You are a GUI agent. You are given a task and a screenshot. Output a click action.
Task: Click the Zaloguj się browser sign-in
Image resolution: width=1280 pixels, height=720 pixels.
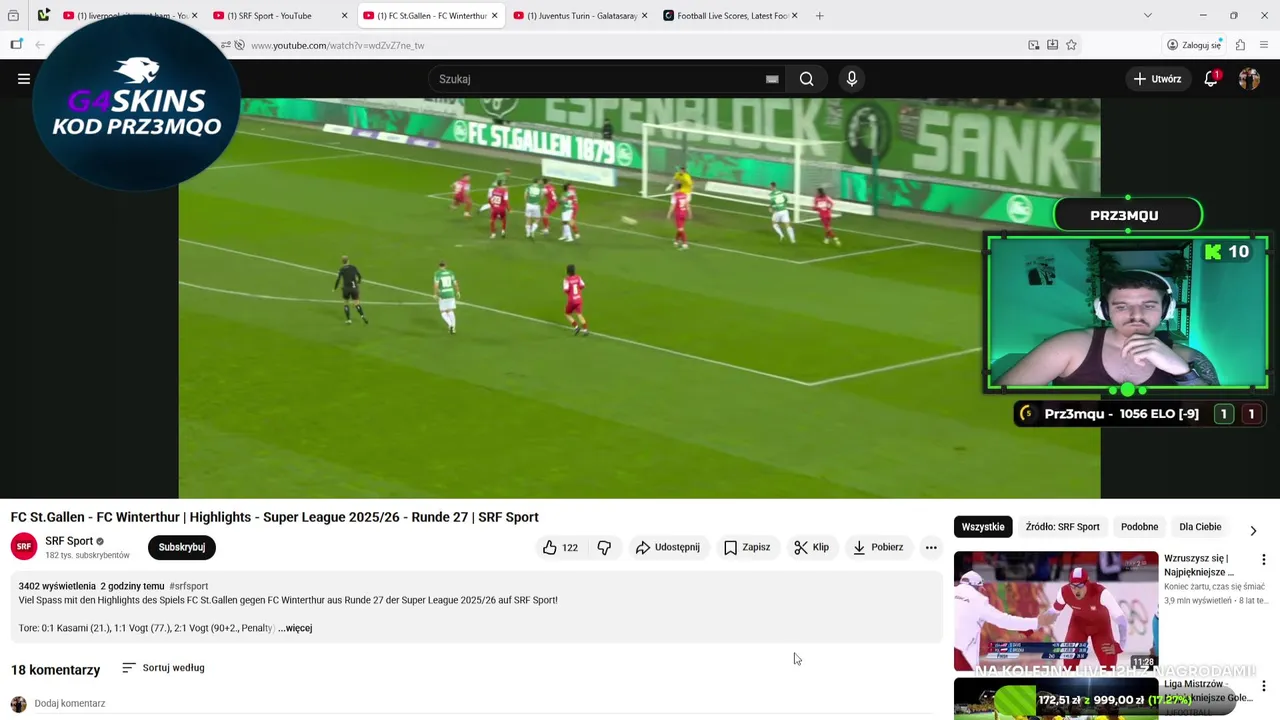pyautogui.click(x=1194, y=45)
